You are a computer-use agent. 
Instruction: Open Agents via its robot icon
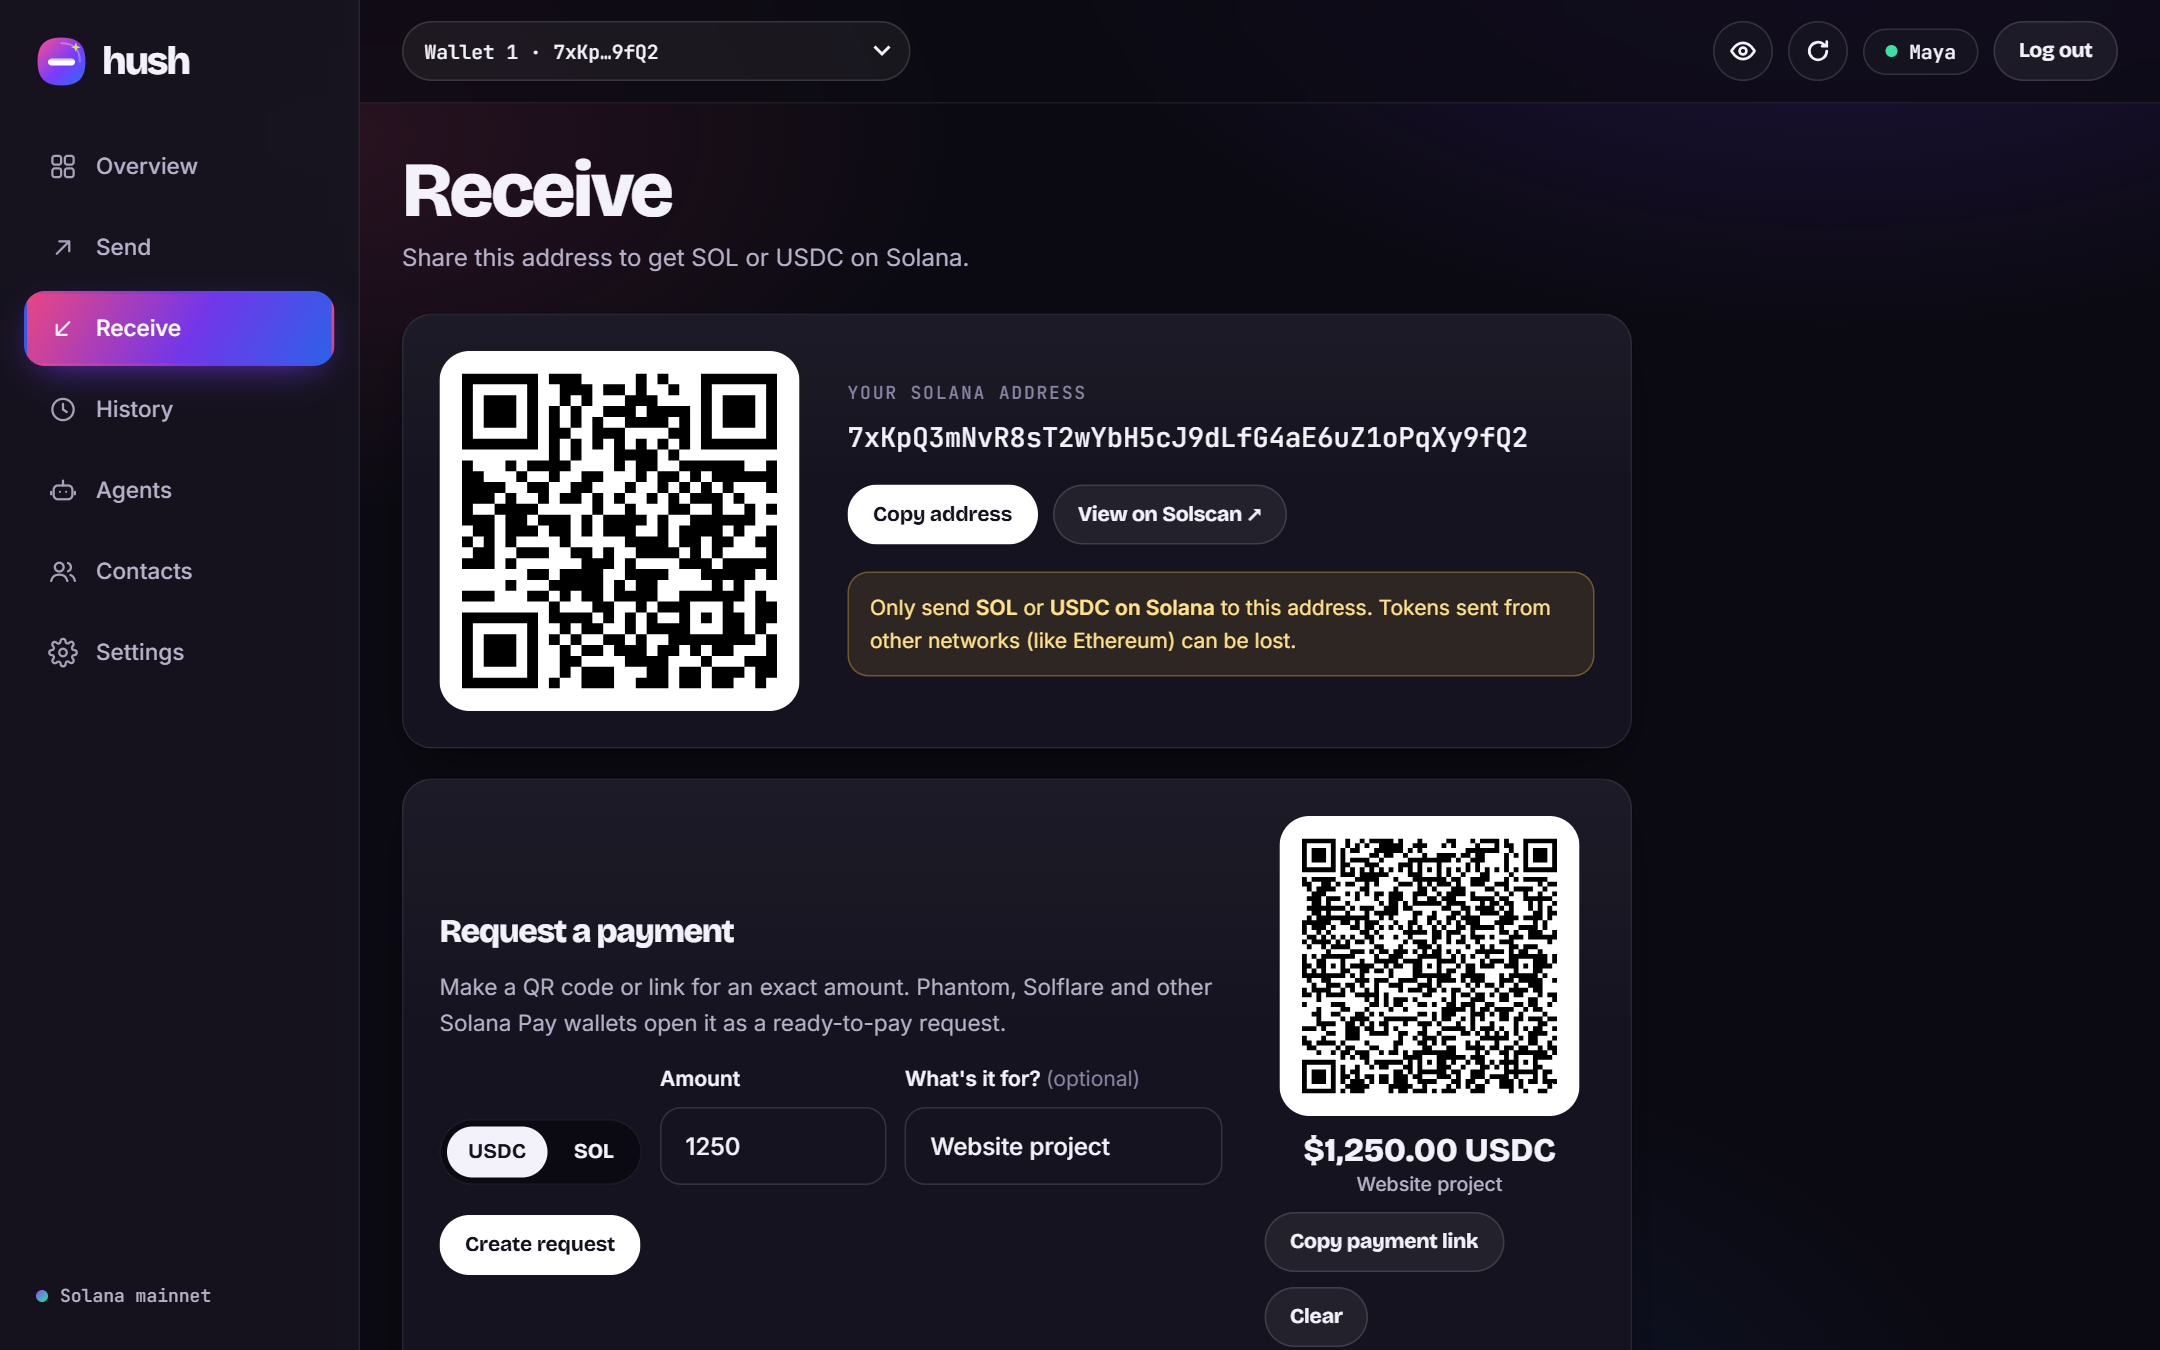pos(63,490)
